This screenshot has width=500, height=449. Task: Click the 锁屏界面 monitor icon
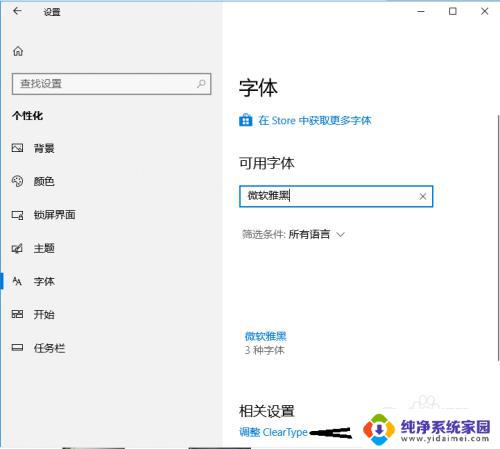[17, 215]
